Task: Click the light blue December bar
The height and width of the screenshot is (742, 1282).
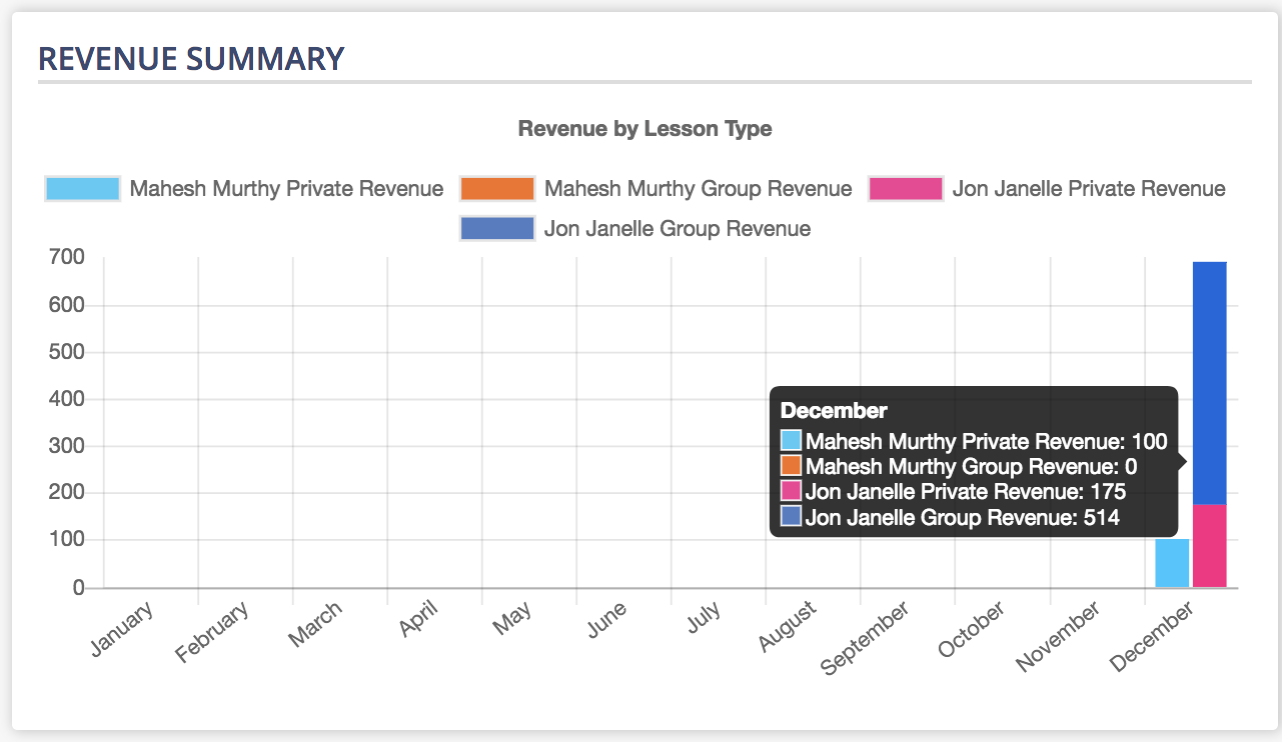Action: tap(1172, 564)
